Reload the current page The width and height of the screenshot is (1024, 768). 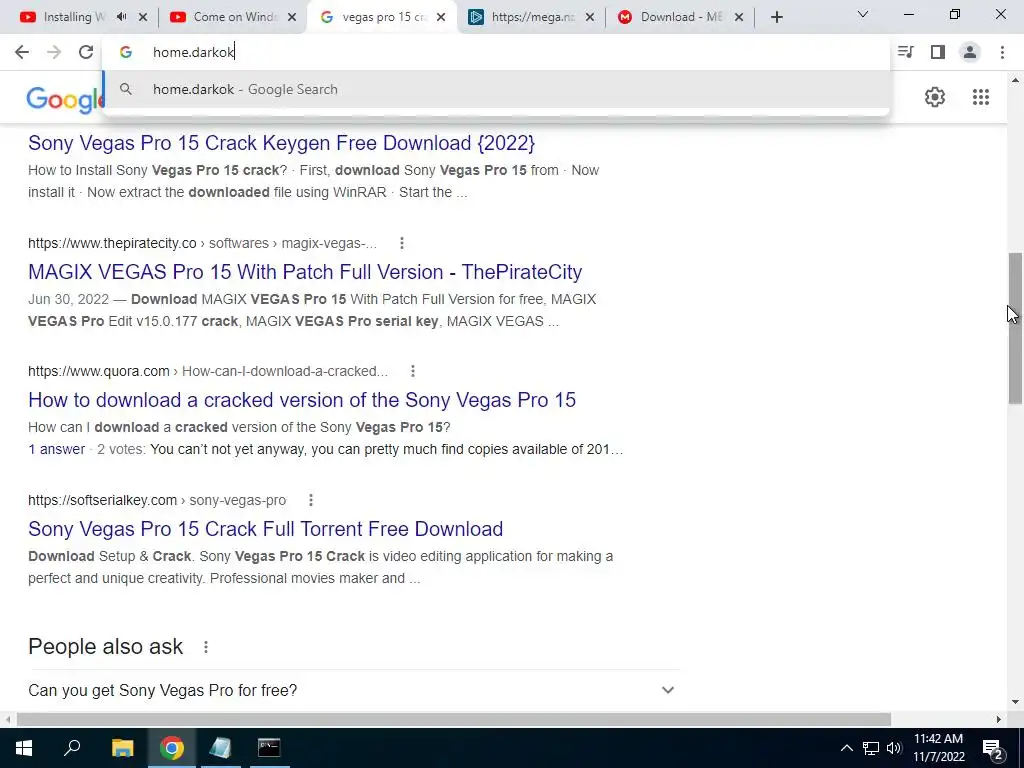coord(86,52)
